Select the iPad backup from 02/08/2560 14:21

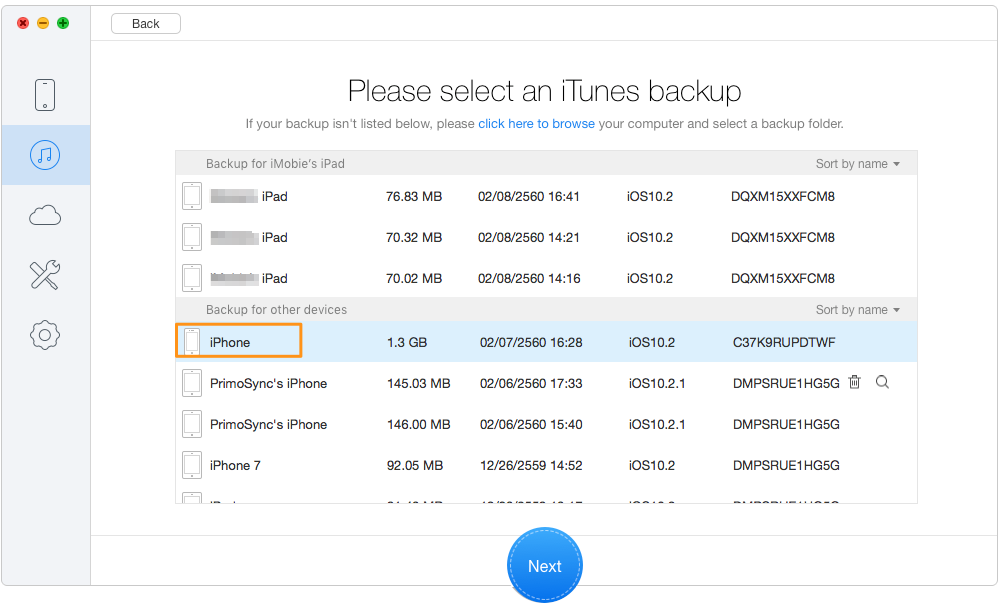(547, 237)
